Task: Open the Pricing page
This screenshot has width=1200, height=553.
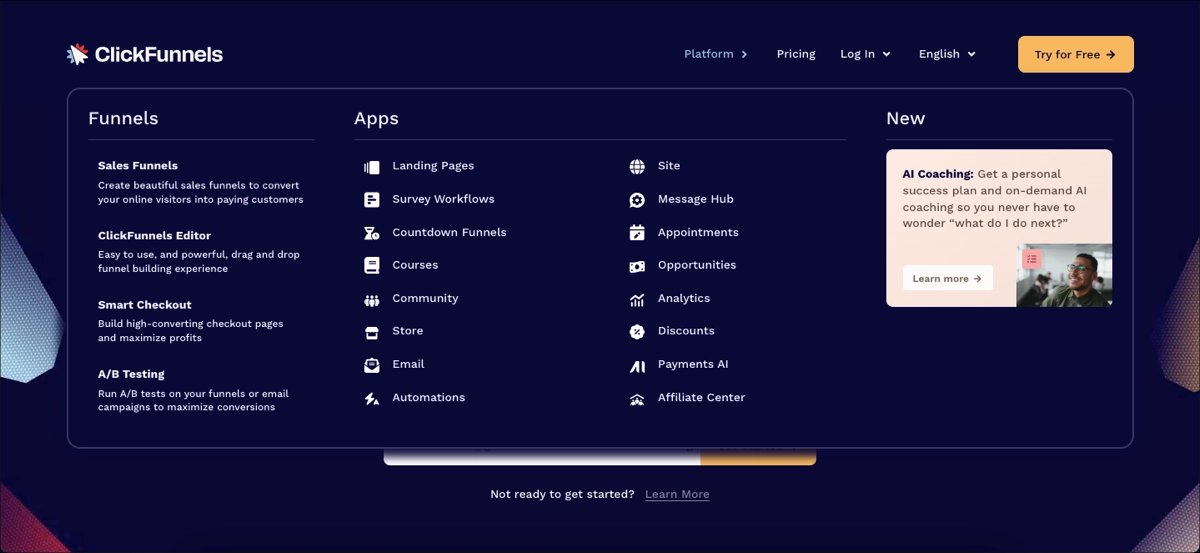Action: [796, 54]
